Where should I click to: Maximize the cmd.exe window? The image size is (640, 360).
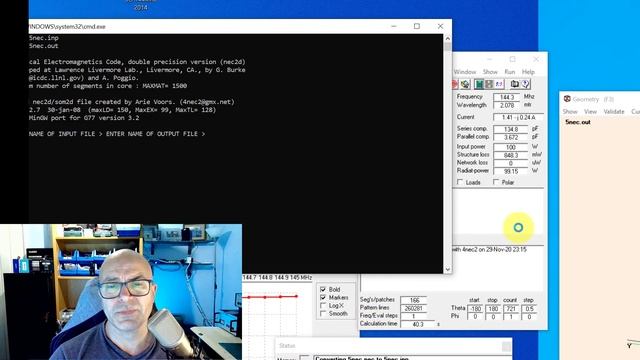pos(417,26)
